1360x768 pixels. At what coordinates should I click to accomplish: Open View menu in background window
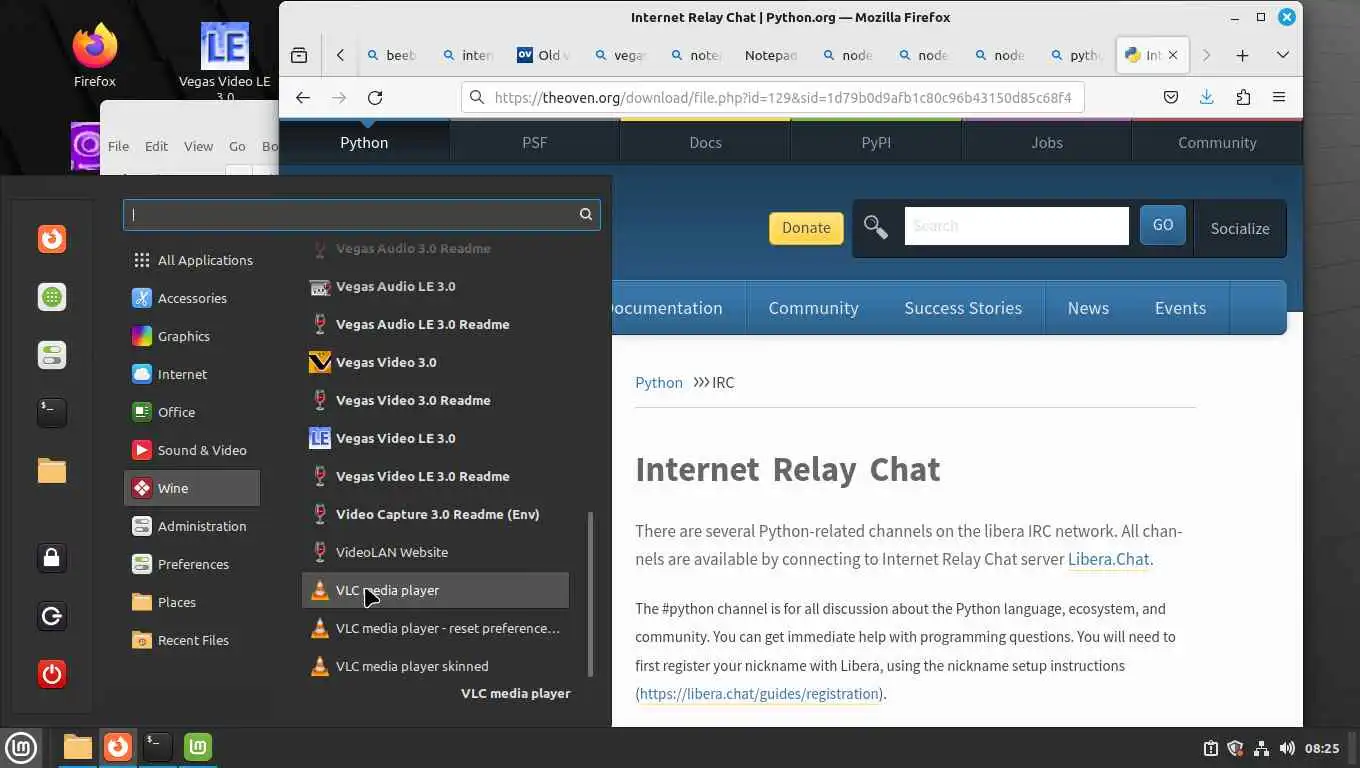click(x=198, y=146)
